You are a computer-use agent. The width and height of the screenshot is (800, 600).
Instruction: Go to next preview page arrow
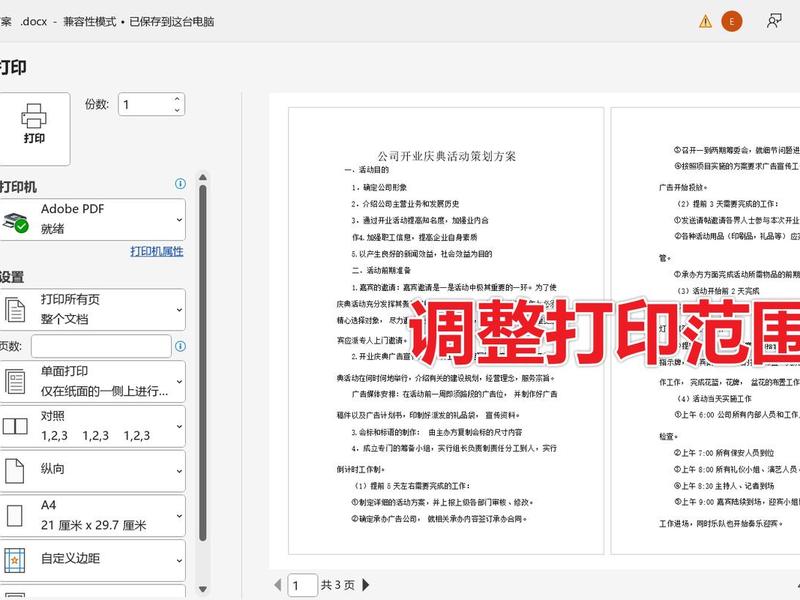pos(365,585)
